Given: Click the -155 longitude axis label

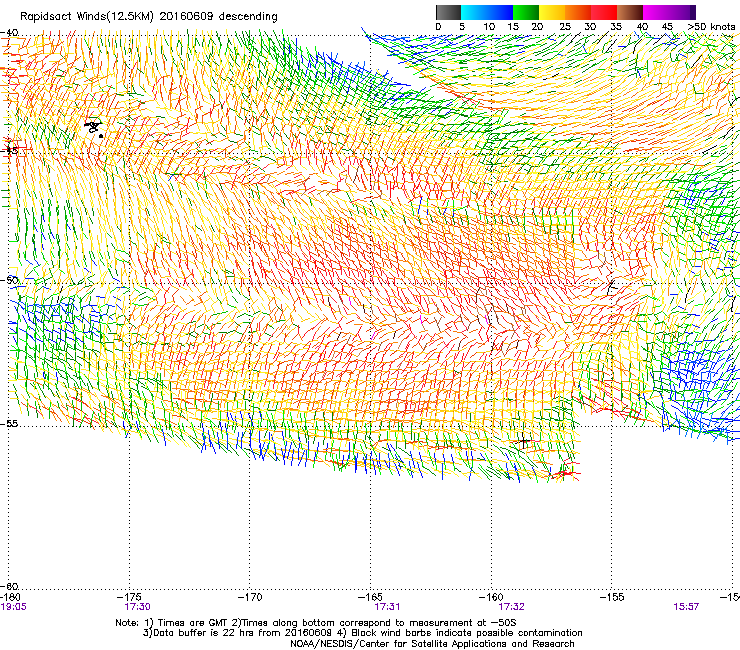Looking at the screenshot, I should [612, 597].
